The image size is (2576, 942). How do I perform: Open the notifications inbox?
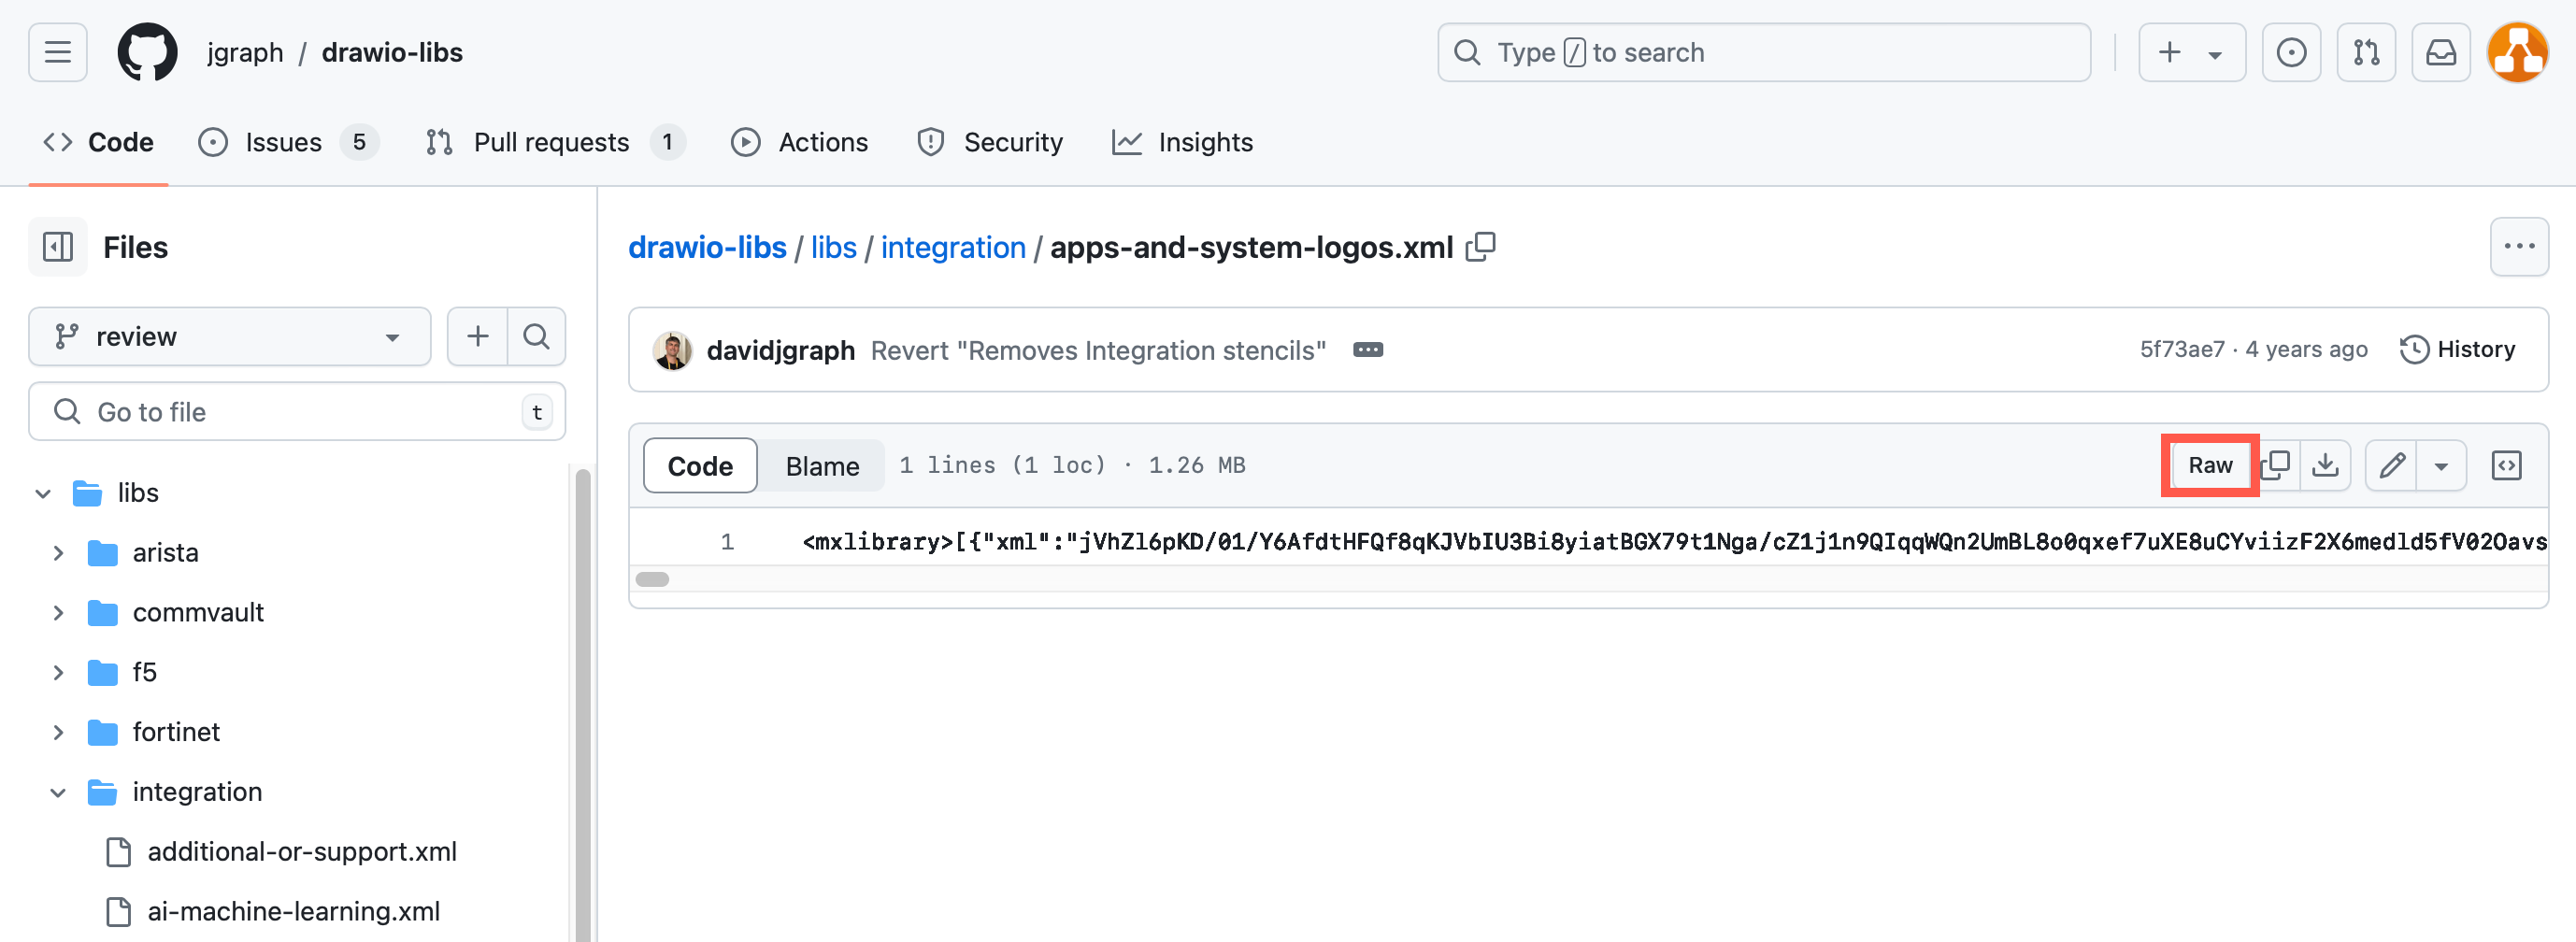[2441, 52]
